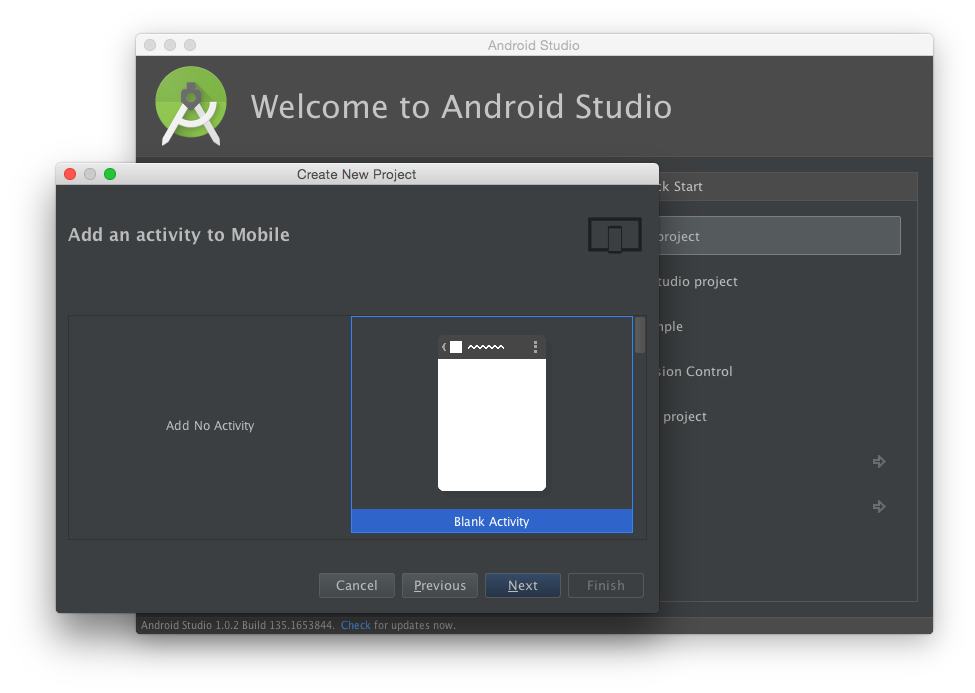Select the Blank Activity template thumbnail

click(492, 413)
